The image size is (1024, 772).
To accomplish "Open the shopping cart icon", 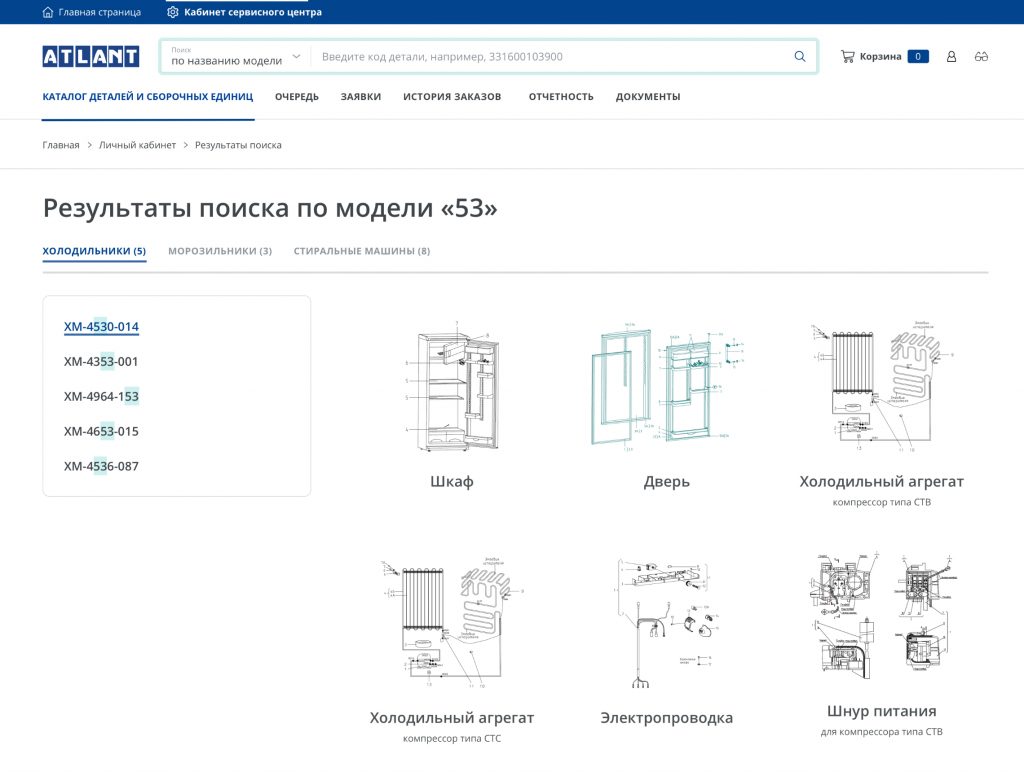I will coord(847,57).
